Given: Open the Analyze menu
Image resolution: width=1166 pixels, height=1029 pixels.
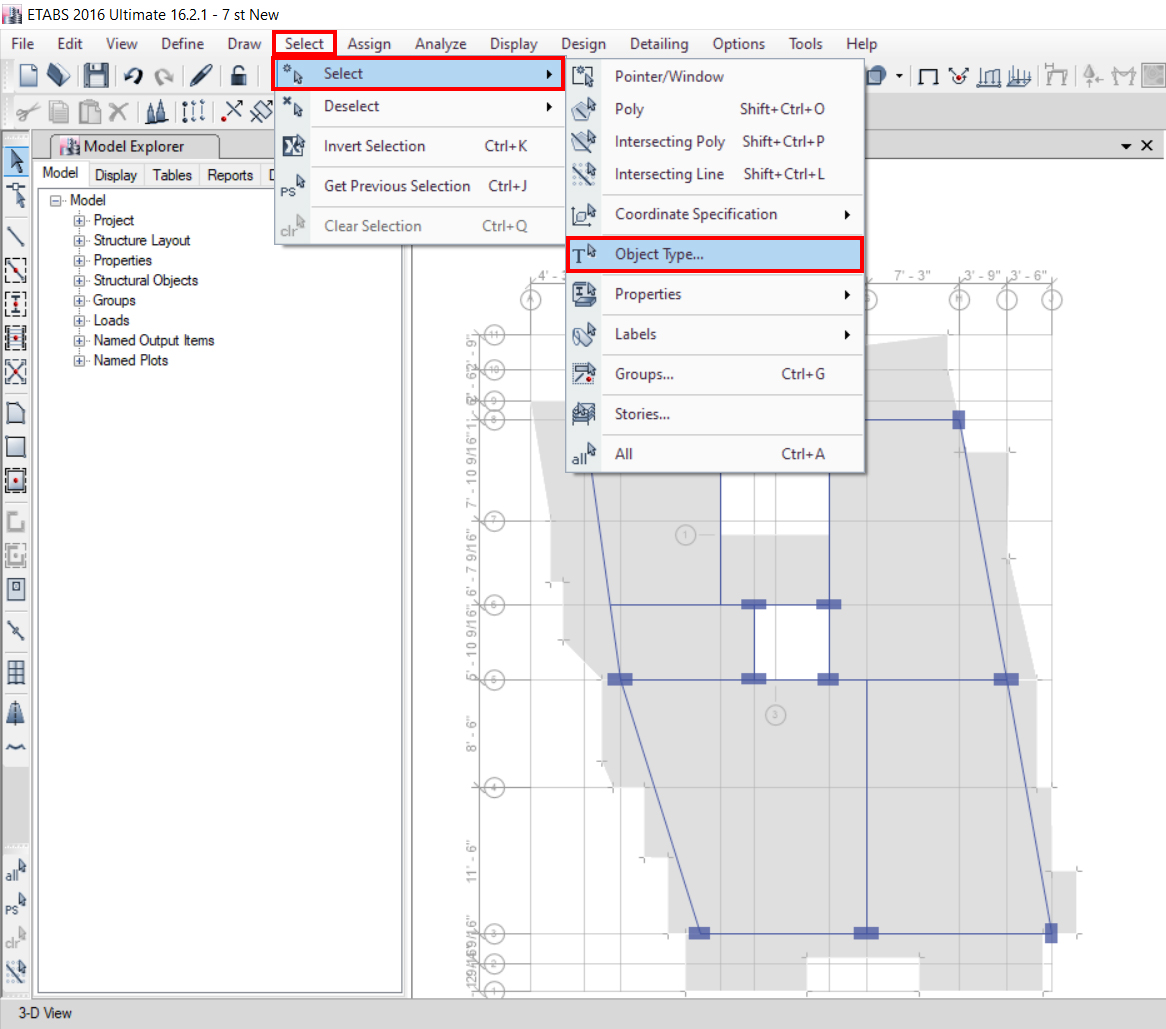Looking at the screenshot, I should click(x=440, y=44).
